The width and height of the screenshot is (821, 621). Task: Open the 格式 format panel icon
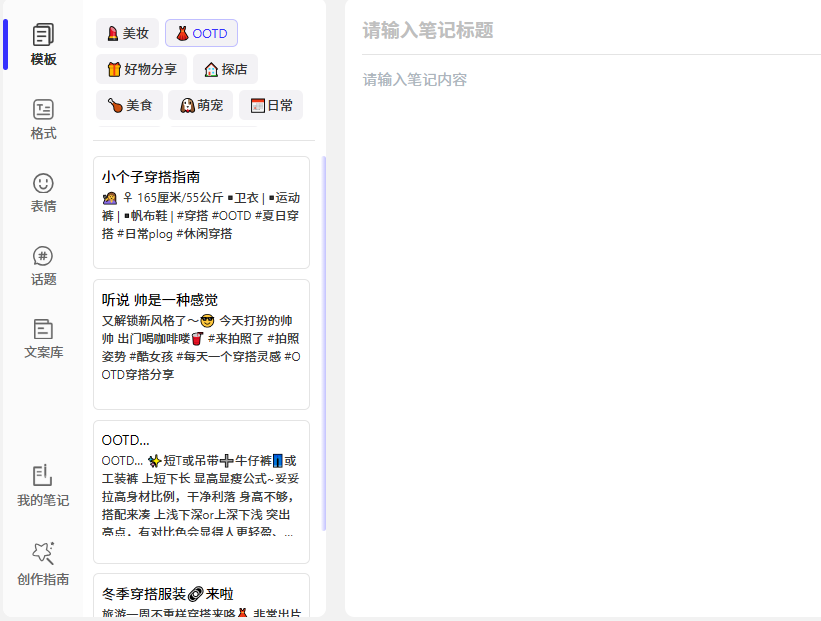[43, 119]
